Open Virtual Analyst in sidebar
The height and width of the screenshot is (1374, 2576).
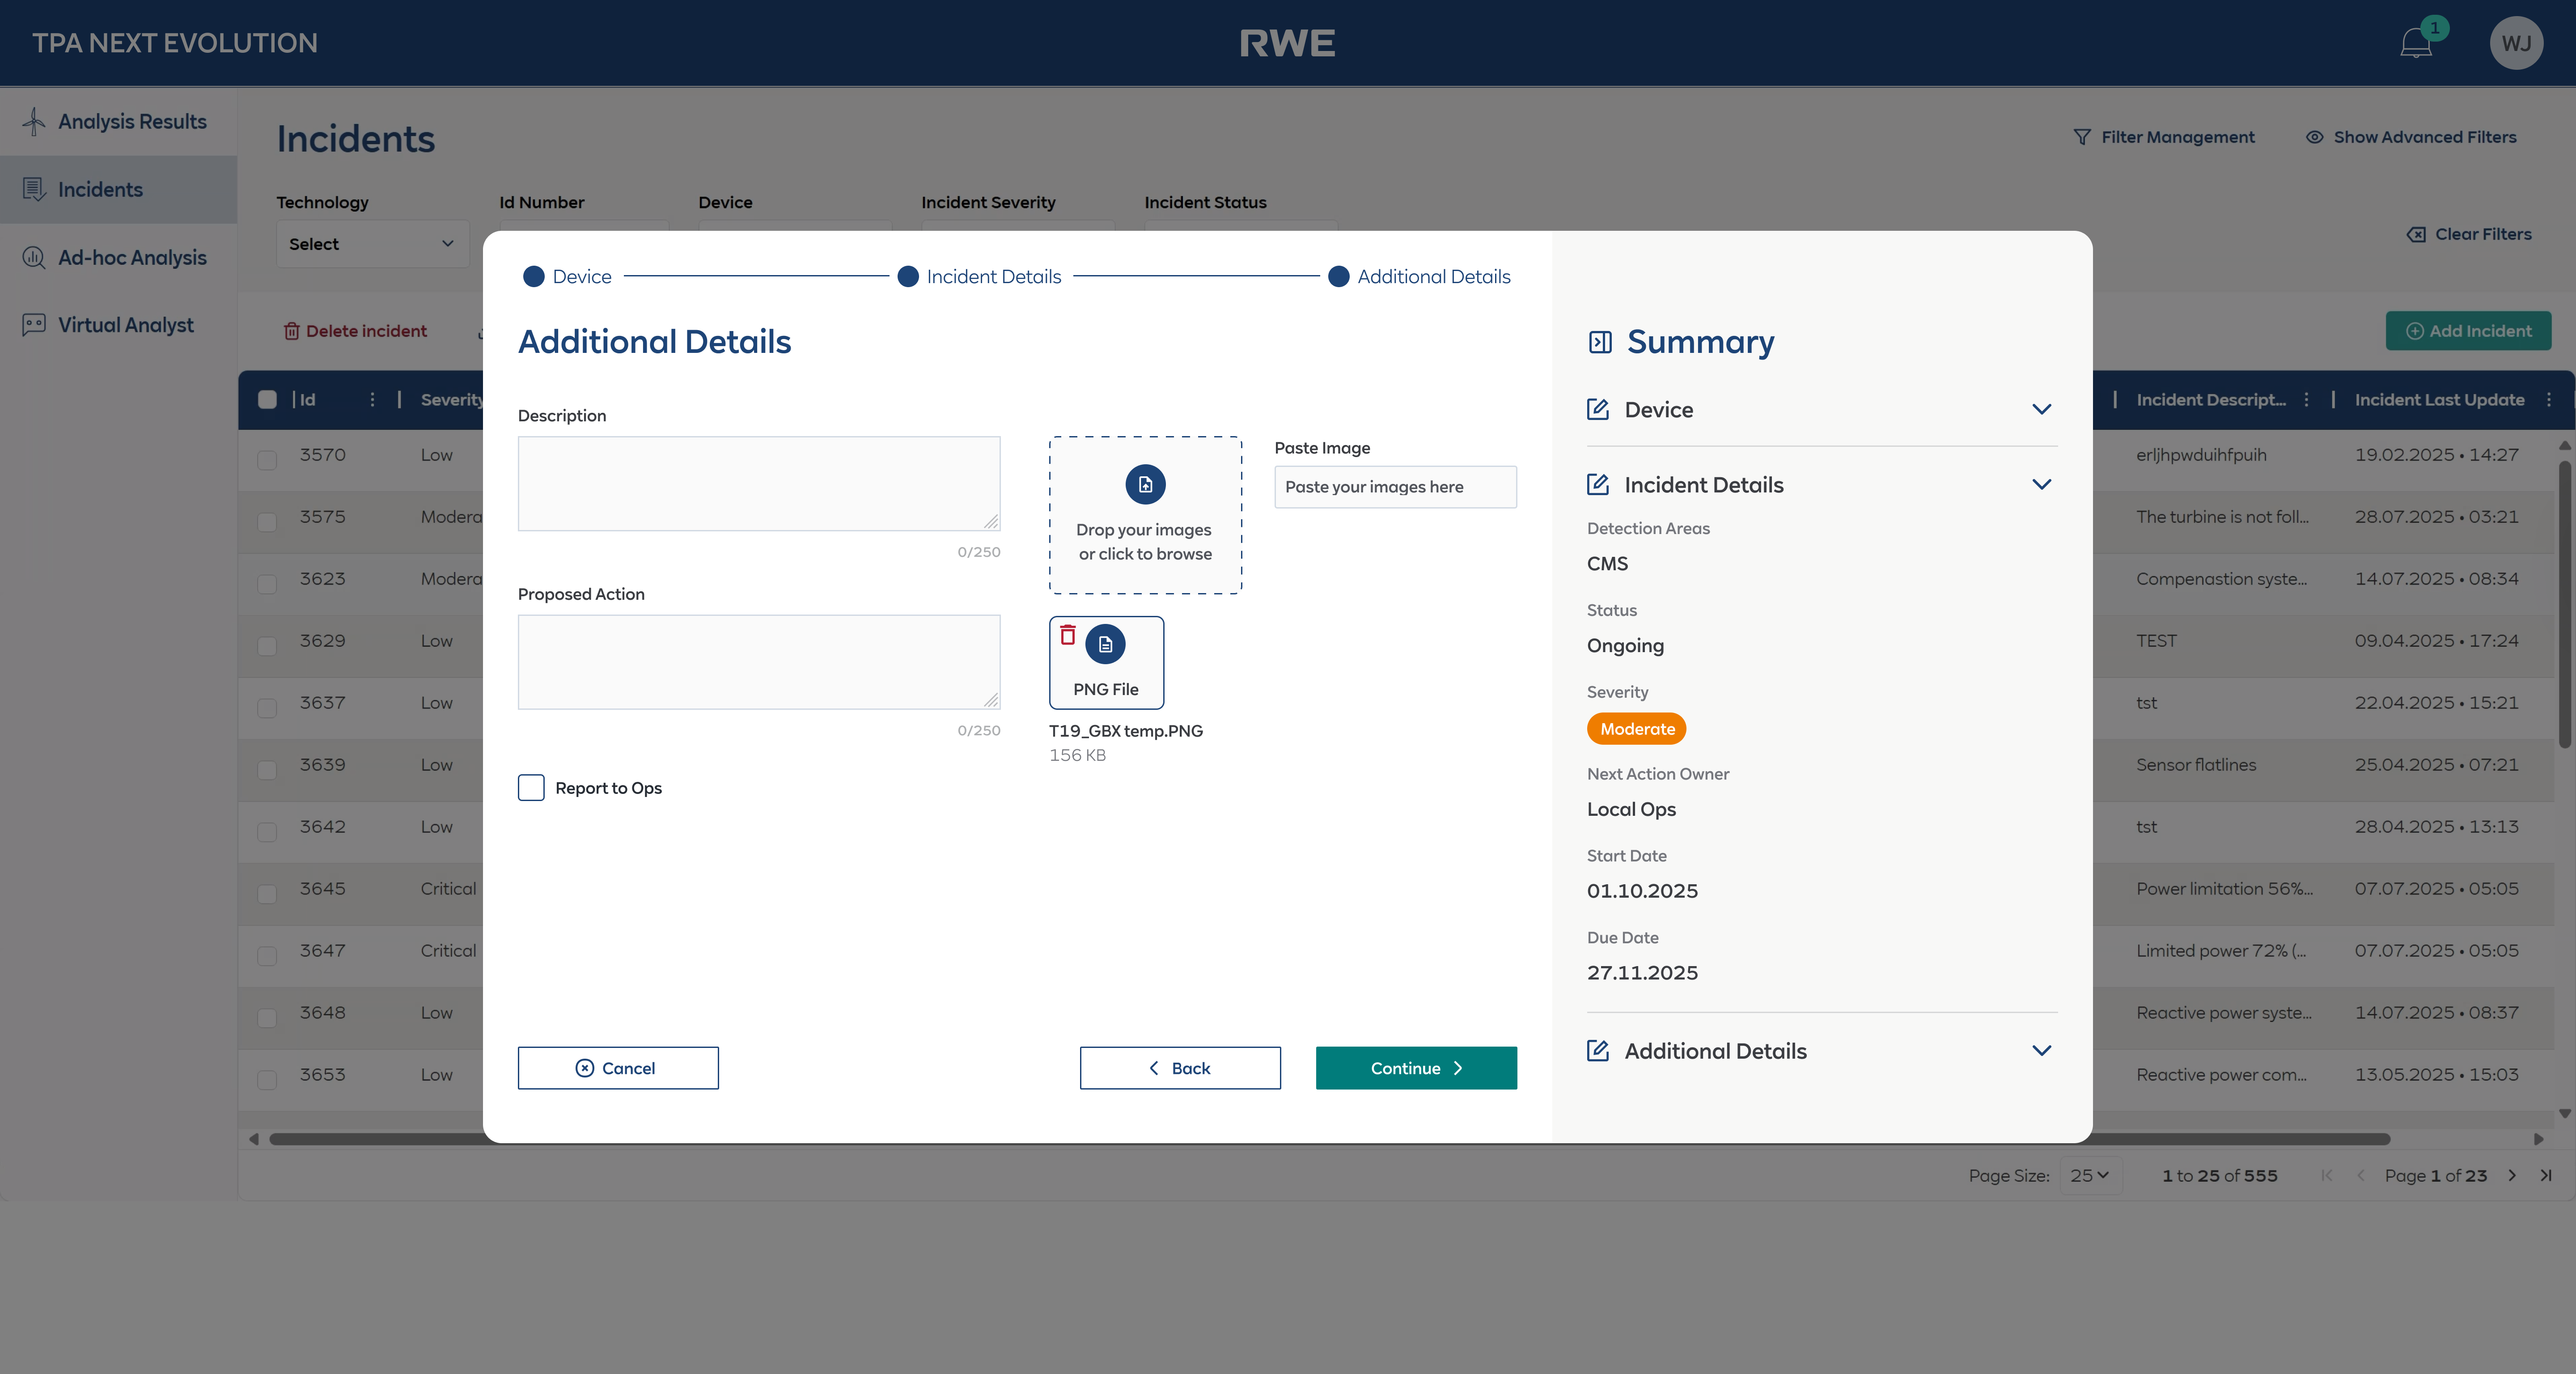click(x=118, y=325)
